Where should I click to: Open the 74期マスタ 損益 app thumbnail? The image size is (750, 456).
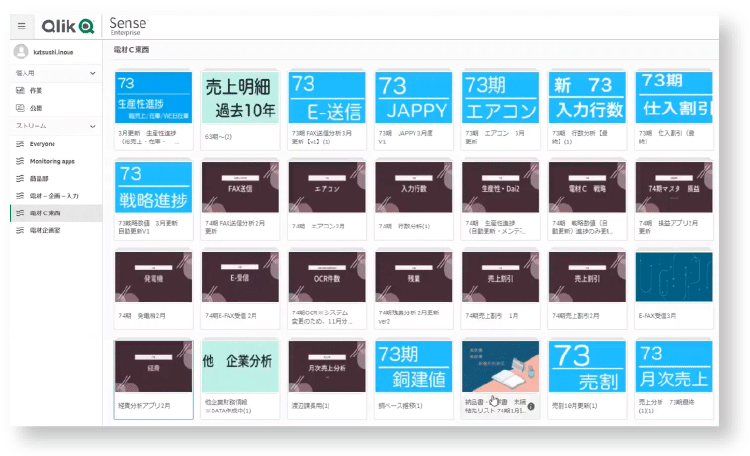[x=674, y=187]
